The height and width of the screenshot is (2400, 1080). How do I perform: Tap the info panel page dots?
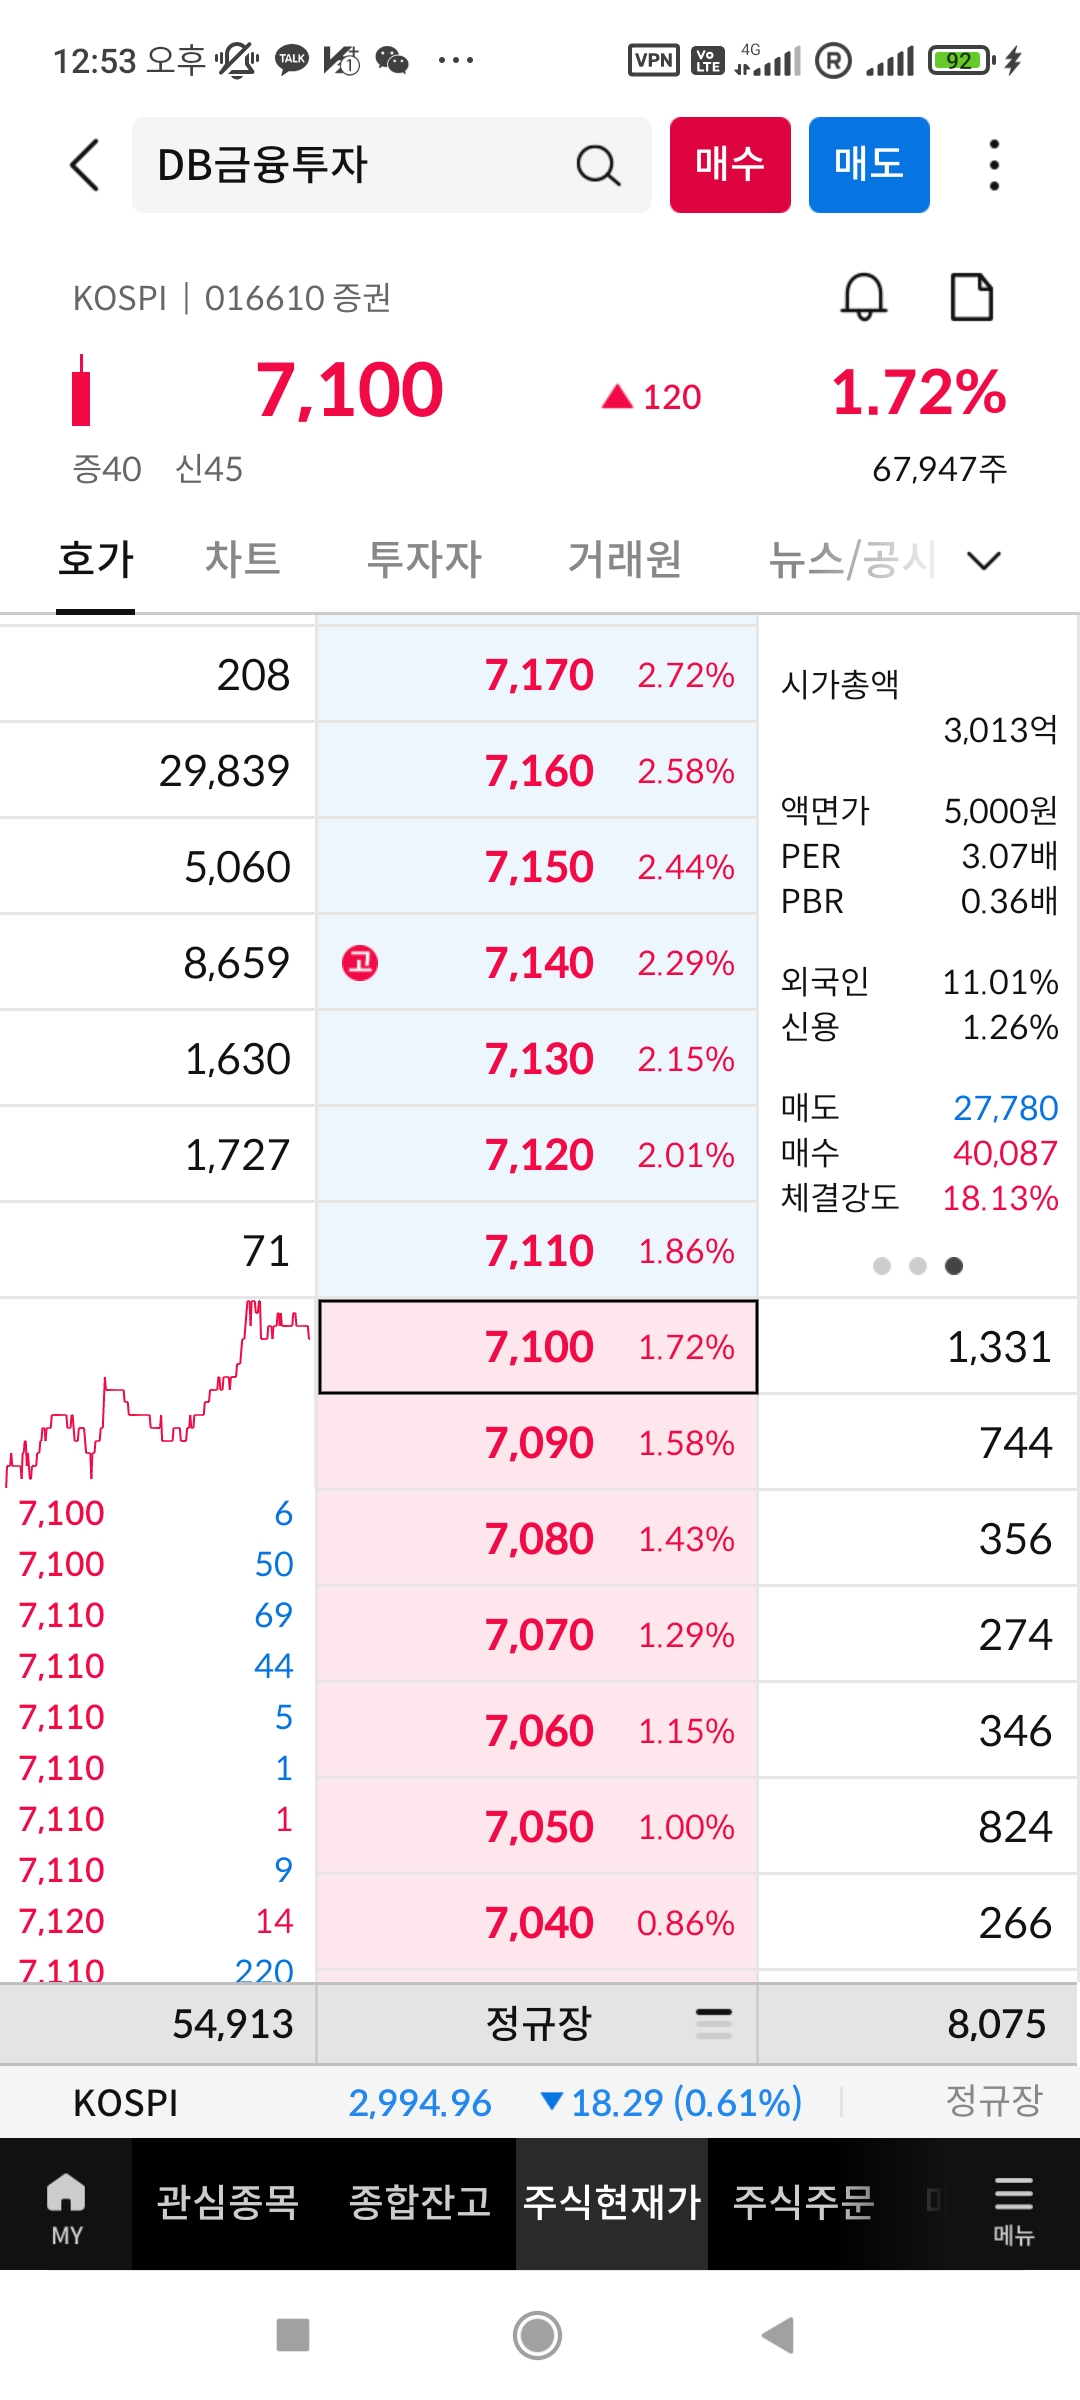tap(917, 1266)
